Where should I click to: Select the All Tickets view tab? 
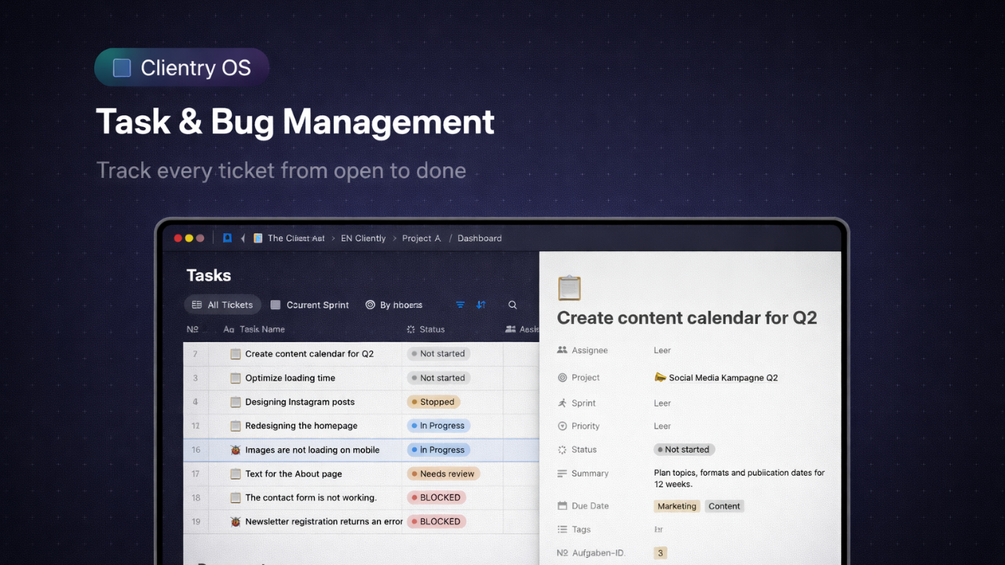(222, 305)
